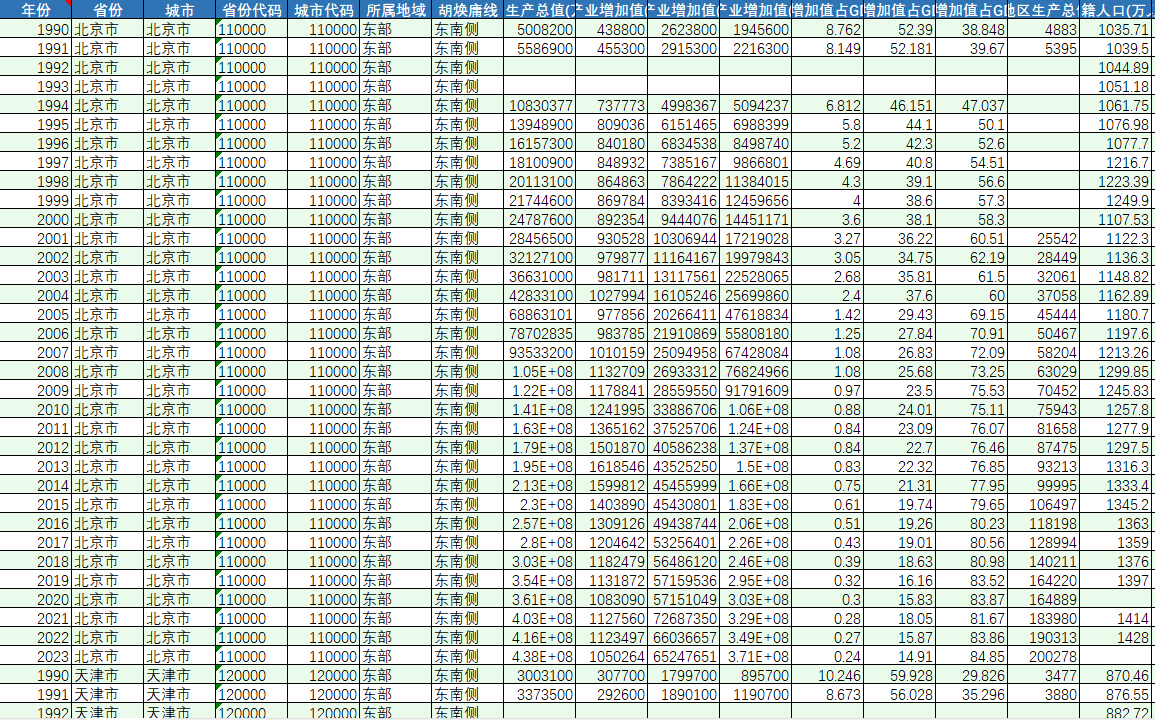1155x720 pixels.
Task: Select the 胡焕庸线 header cell
Action: click(x=467, y=10)
